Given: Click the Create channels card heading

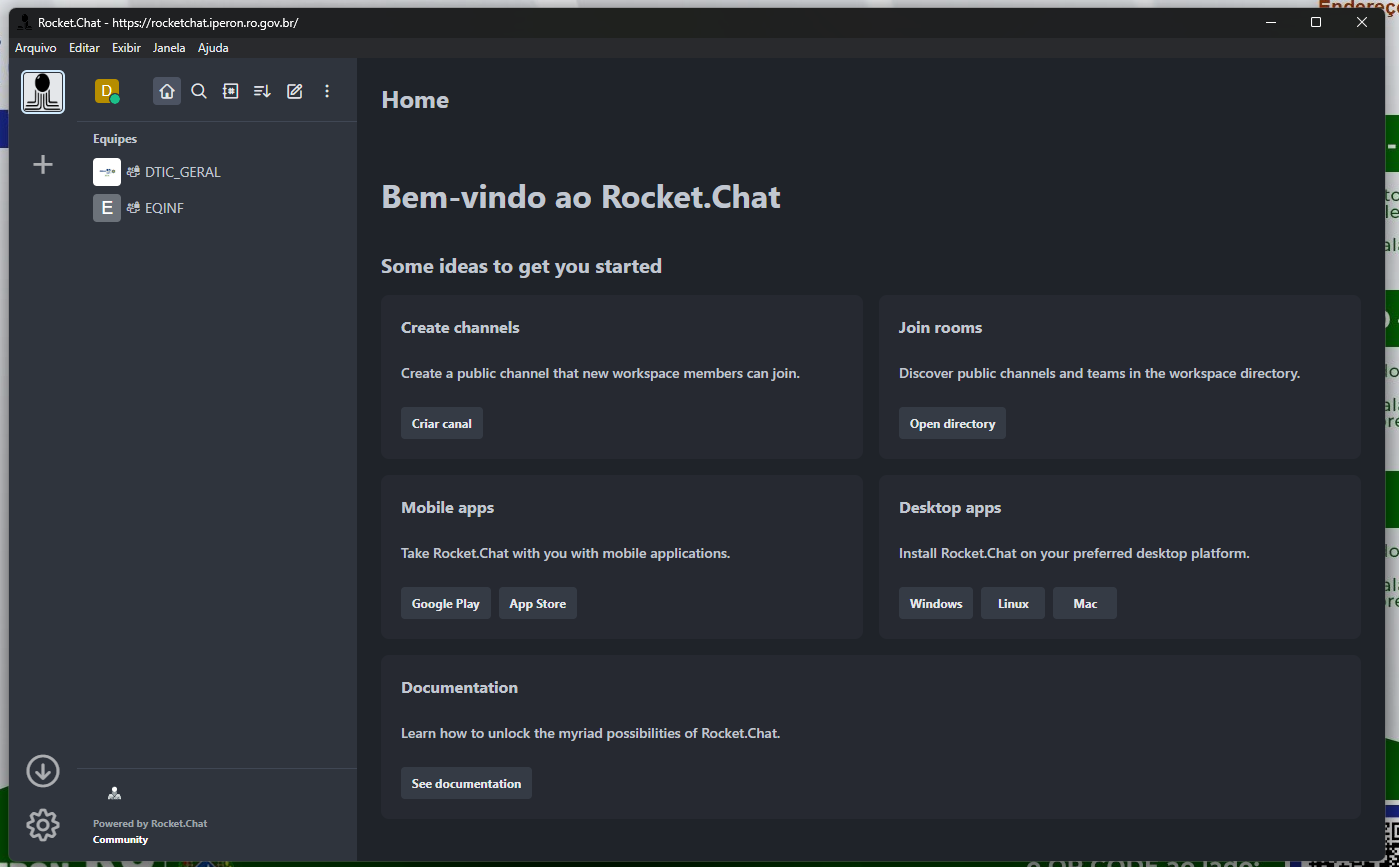Looking at the screenshot, I should (x=460, y=328).
